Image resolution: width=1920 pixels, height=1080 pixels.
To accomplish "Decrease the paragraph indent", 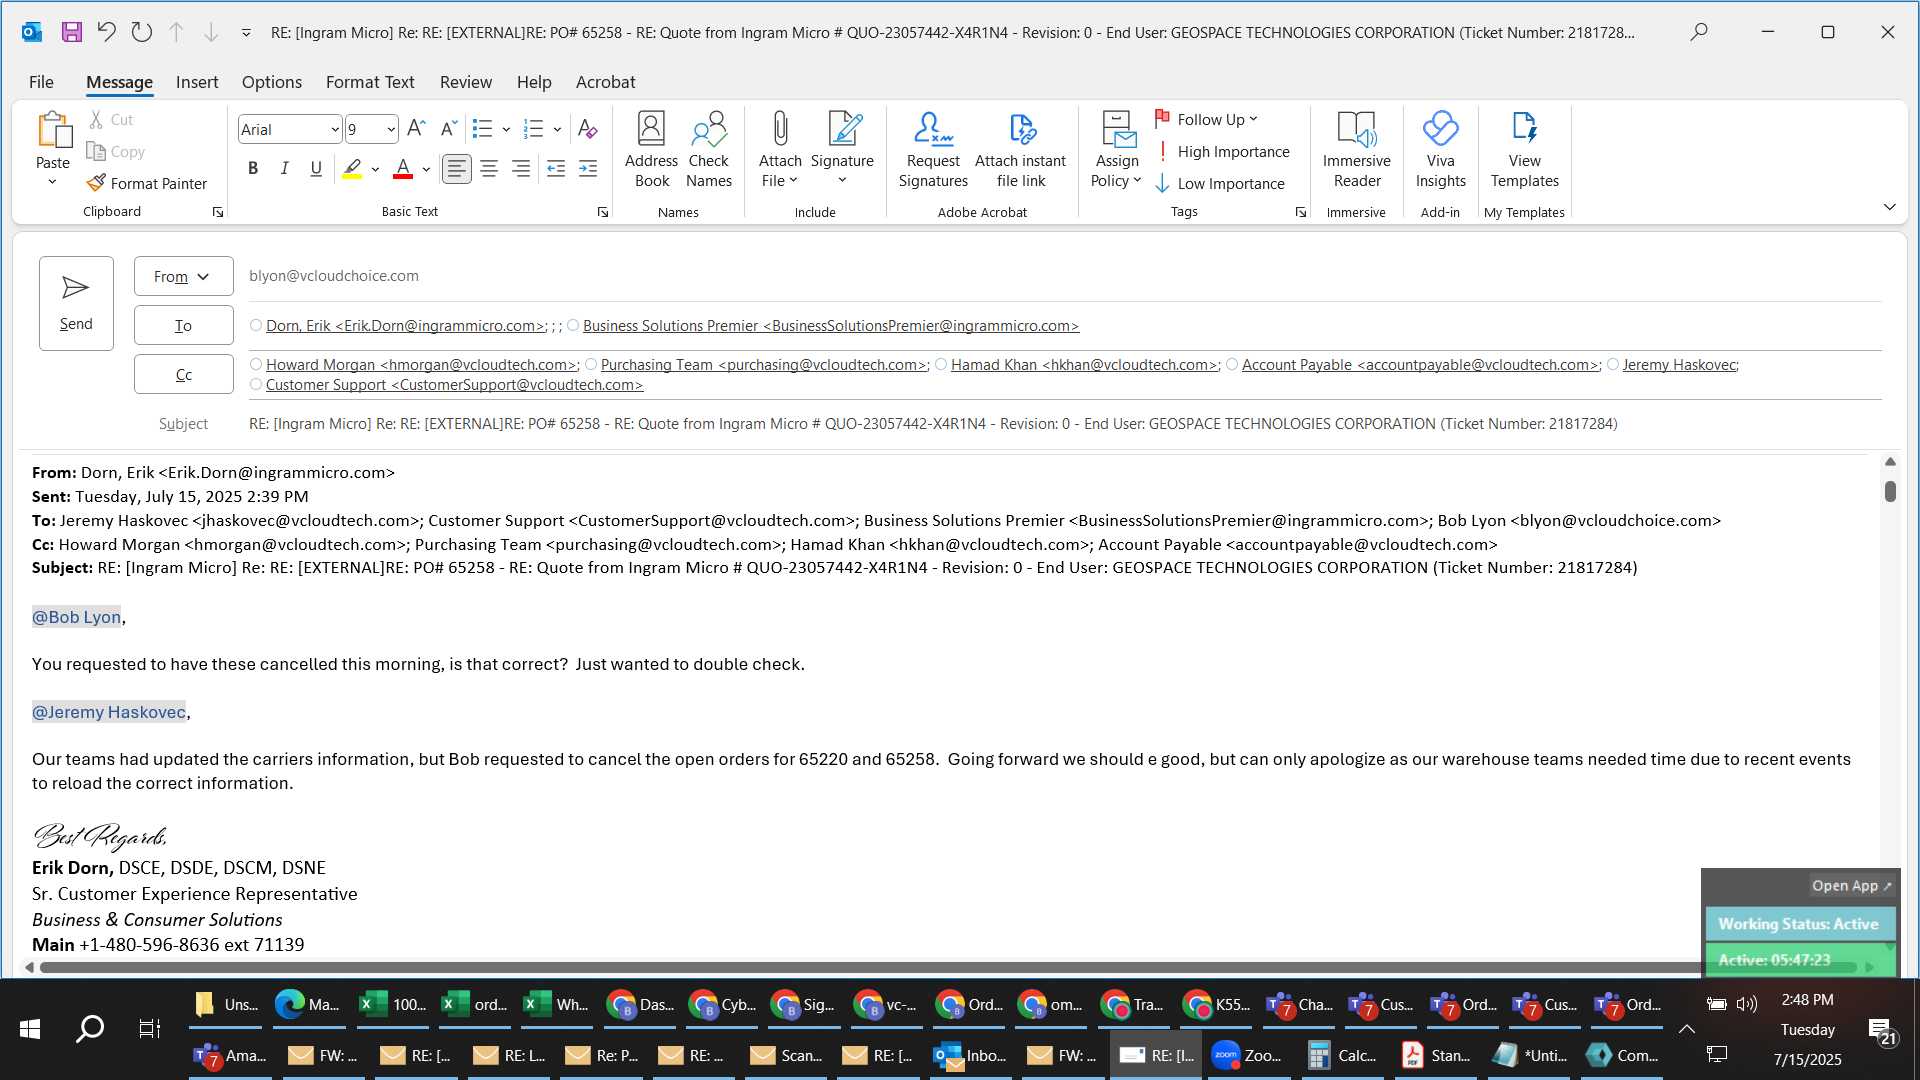I will coord(556,169).
